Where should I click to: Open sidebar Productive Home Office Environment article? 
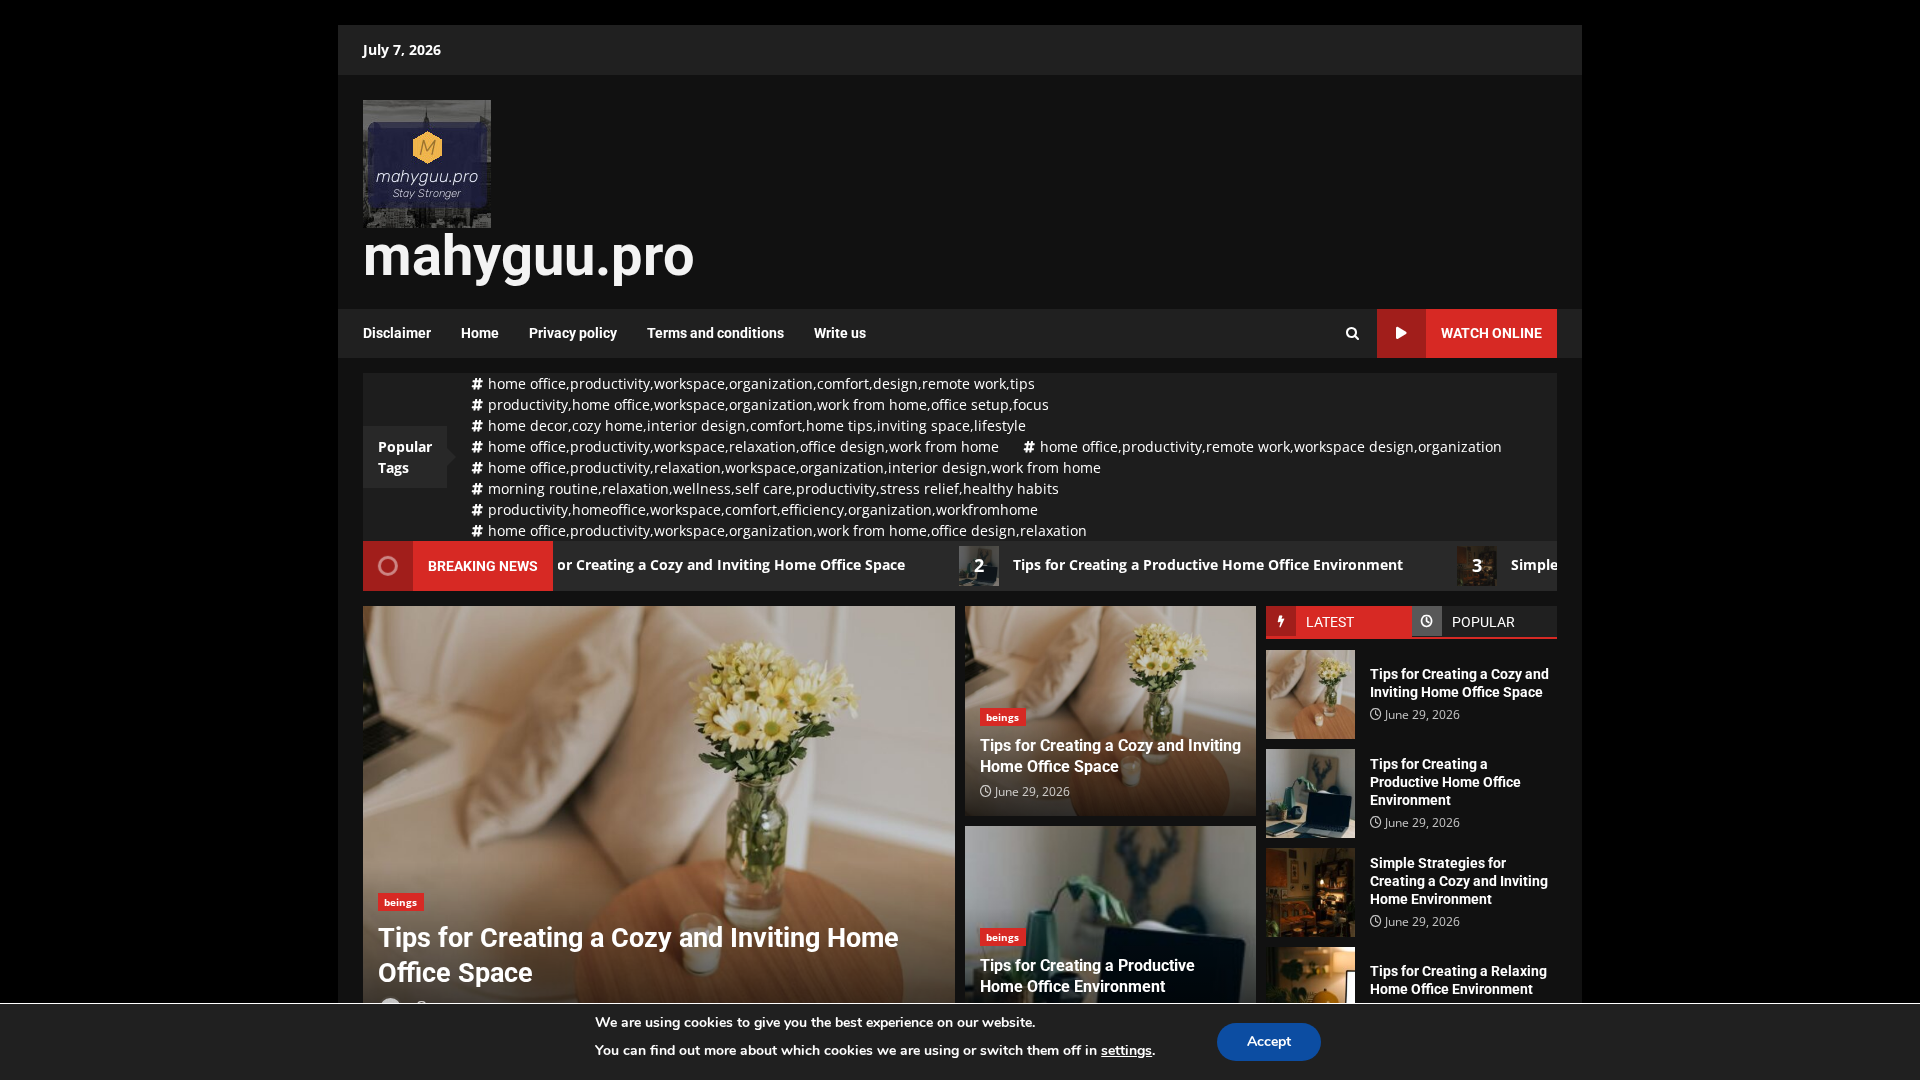point(1445,782)
